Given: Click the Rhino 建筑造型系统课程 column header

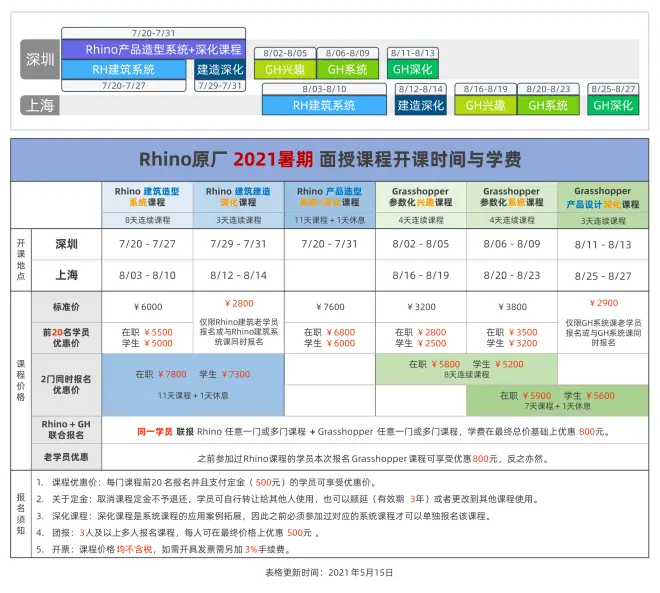Looking at the screenshot, I should pos(147,197).
